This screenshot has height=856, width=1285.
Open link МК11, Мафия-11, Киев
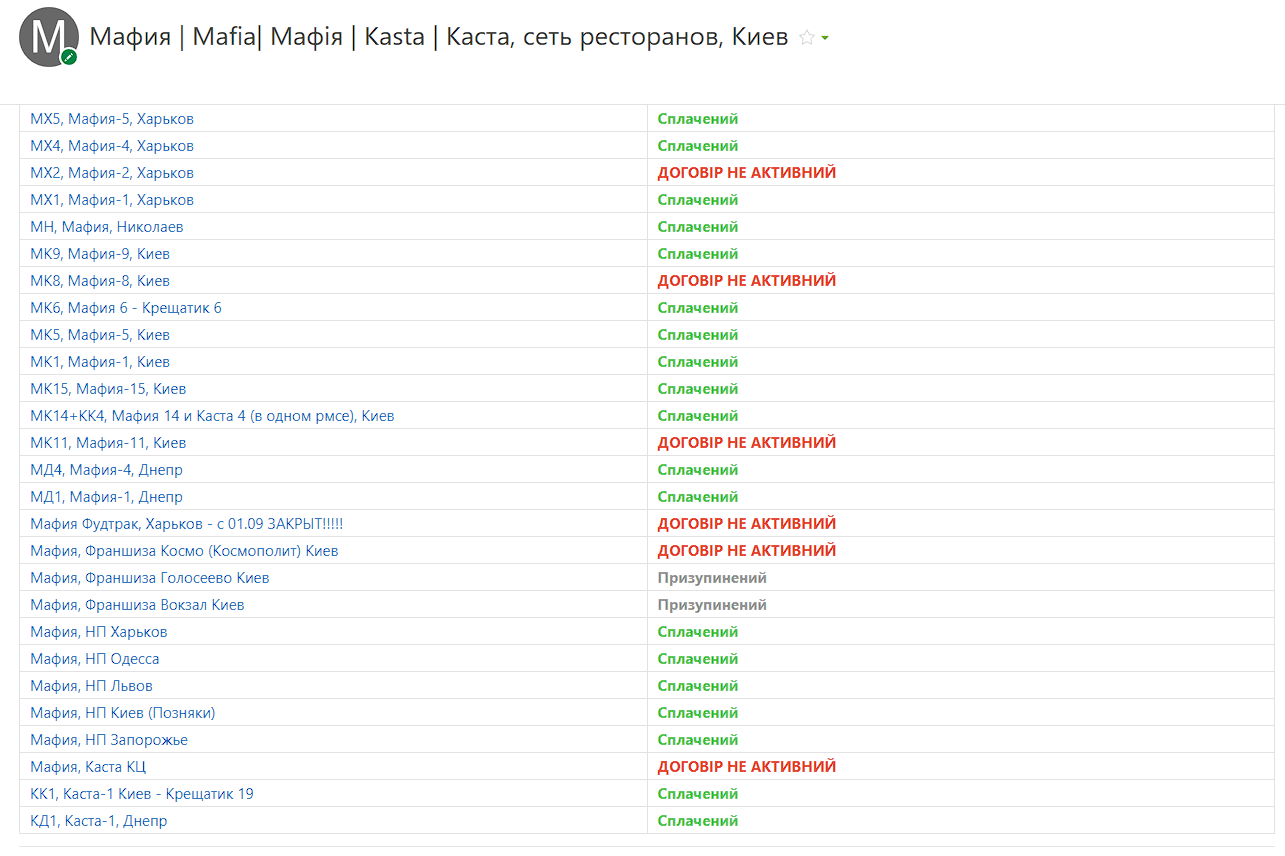[108, 443]
